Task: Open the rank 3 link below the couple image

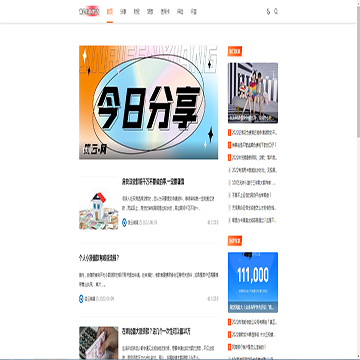Action: pyautogui.click(x=253, y=157)
